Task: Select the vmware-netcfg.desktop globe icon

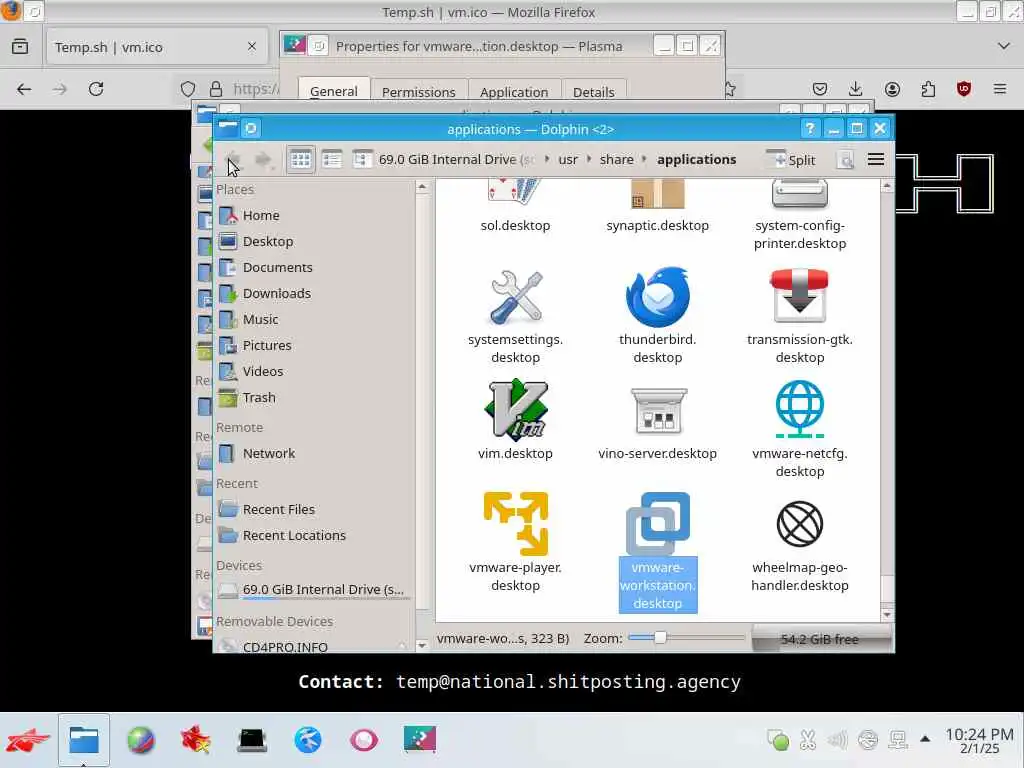Action: pyautogui.click(x=799, y=409)
